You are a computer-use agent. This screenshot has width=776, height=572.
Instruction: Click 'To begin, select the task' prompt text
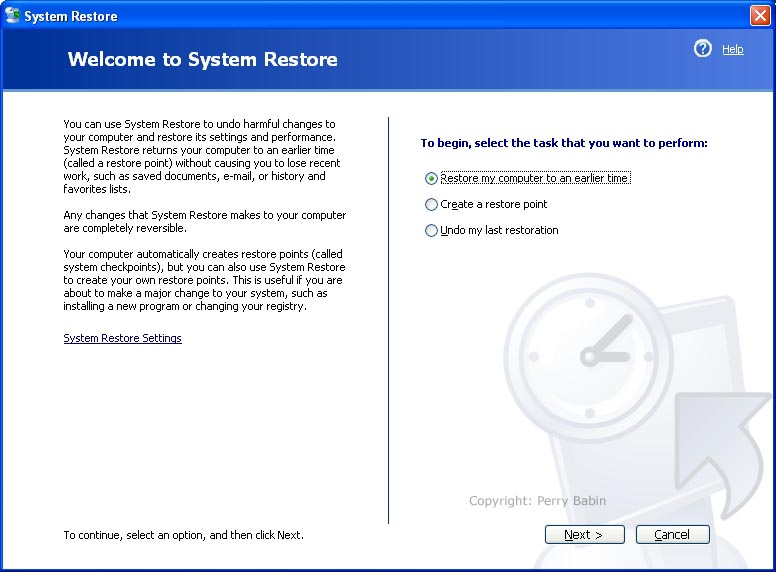click(564, 143)
